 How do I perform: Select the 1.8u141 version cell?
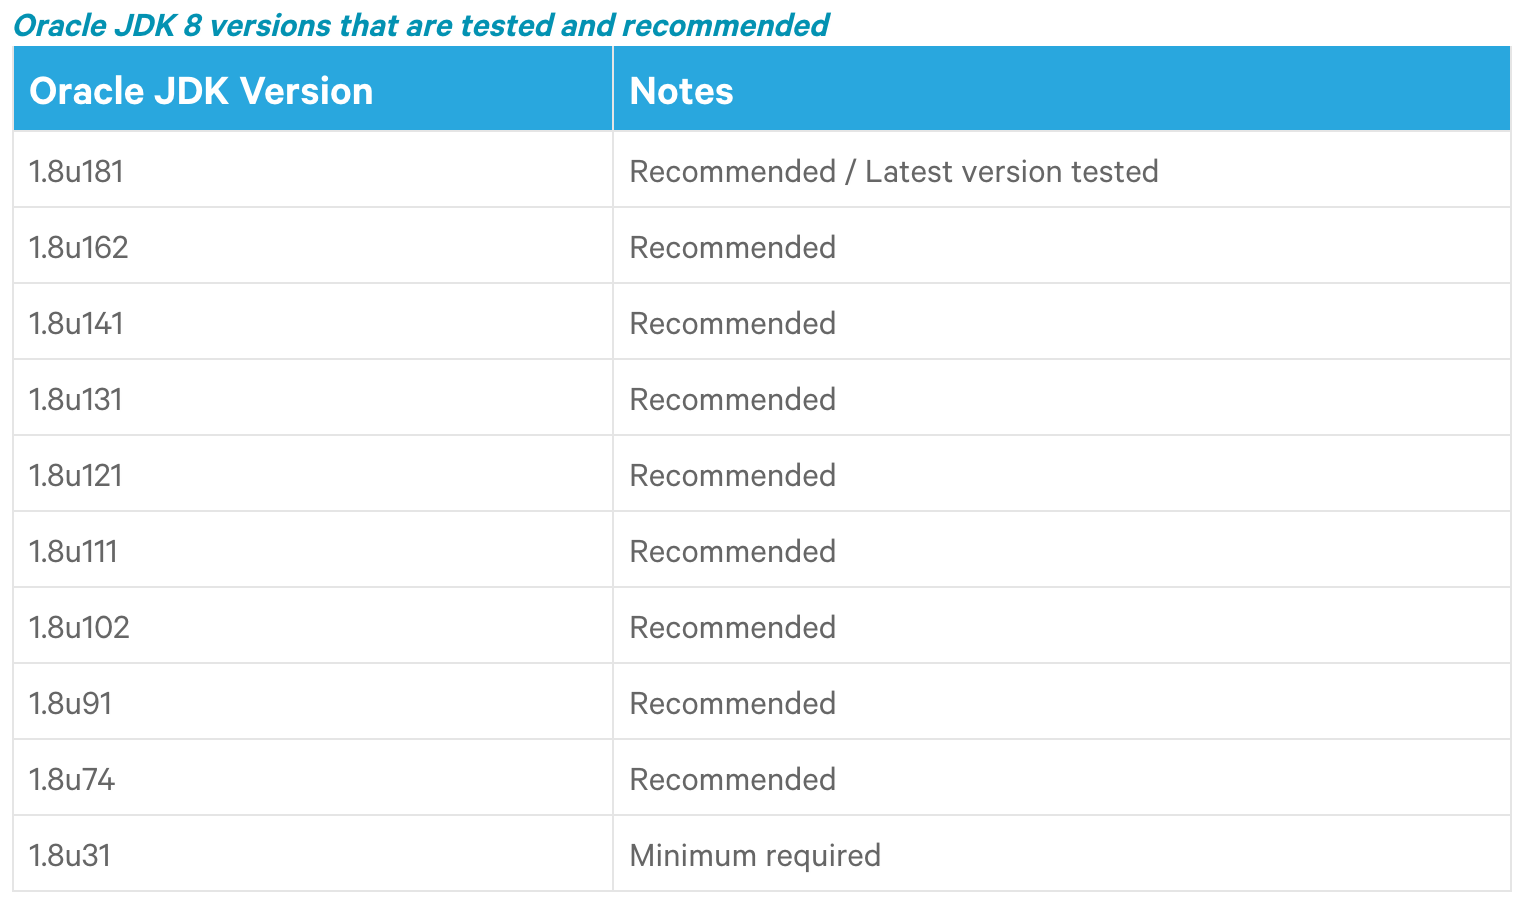pyautogui.click(x=76, y=324)
